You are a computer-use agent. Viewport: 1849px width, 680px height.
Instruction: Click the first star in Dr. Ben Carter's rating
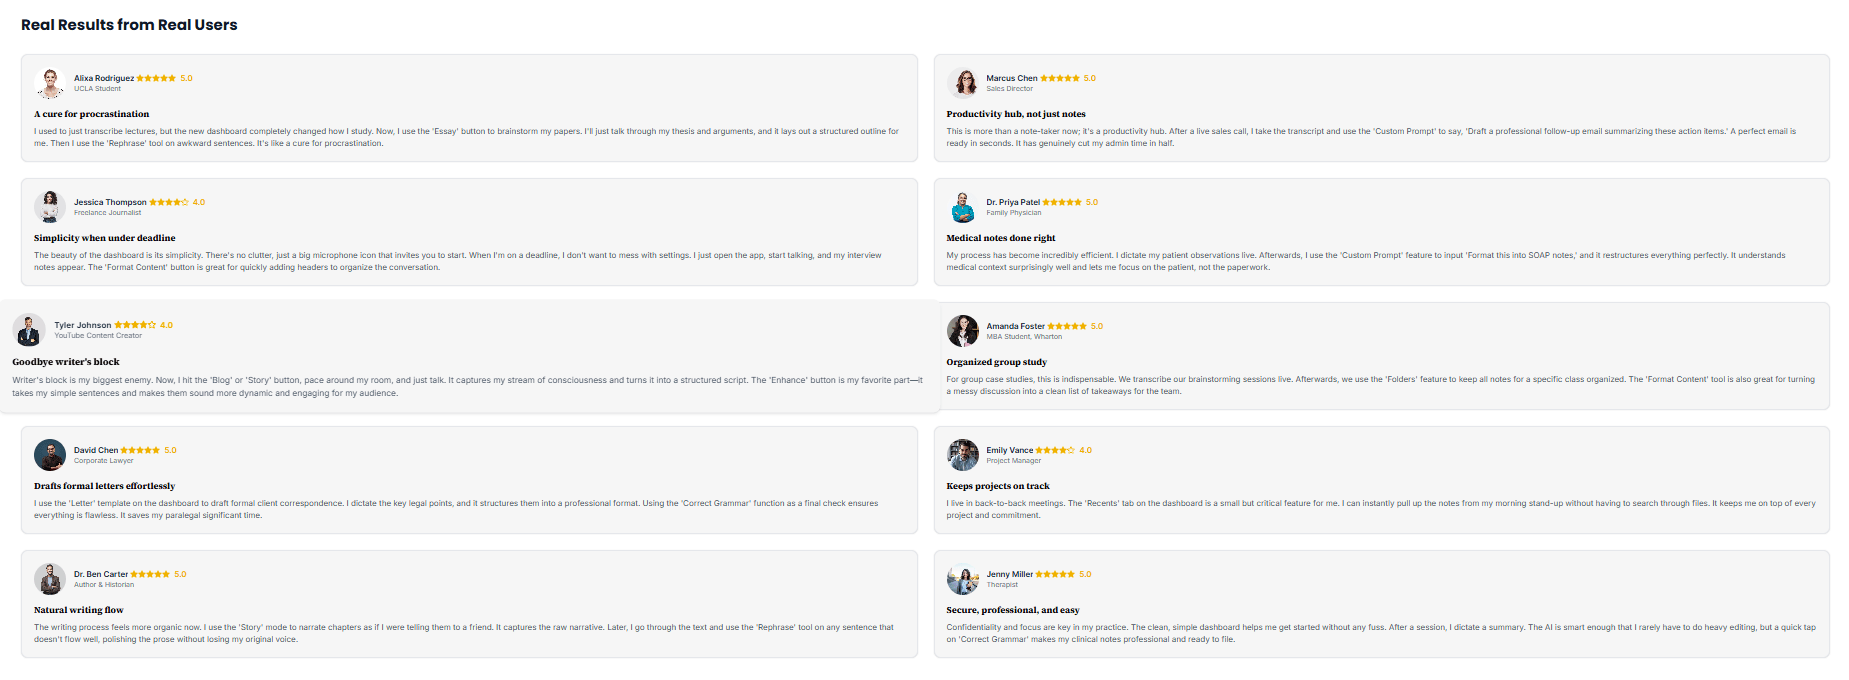[133, 574]
